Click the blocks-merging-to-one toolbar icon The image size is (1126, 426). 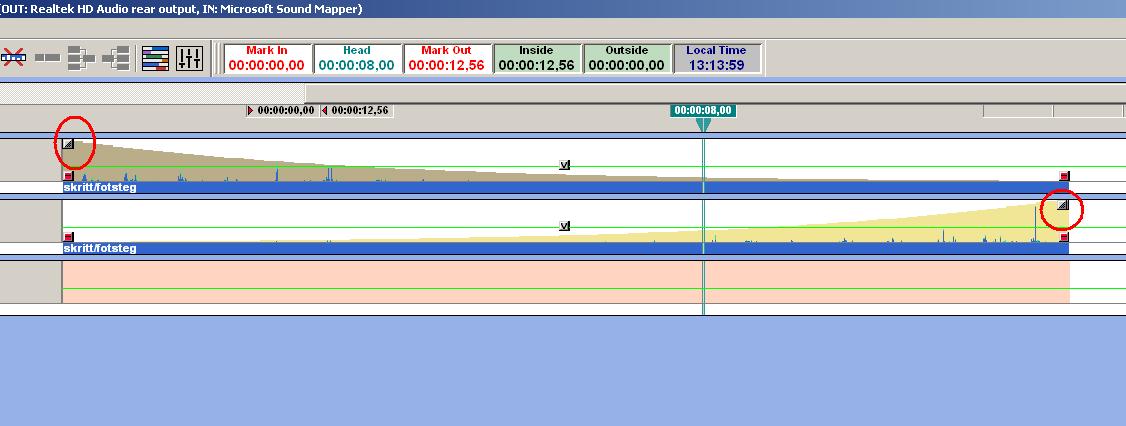[81, 58]
